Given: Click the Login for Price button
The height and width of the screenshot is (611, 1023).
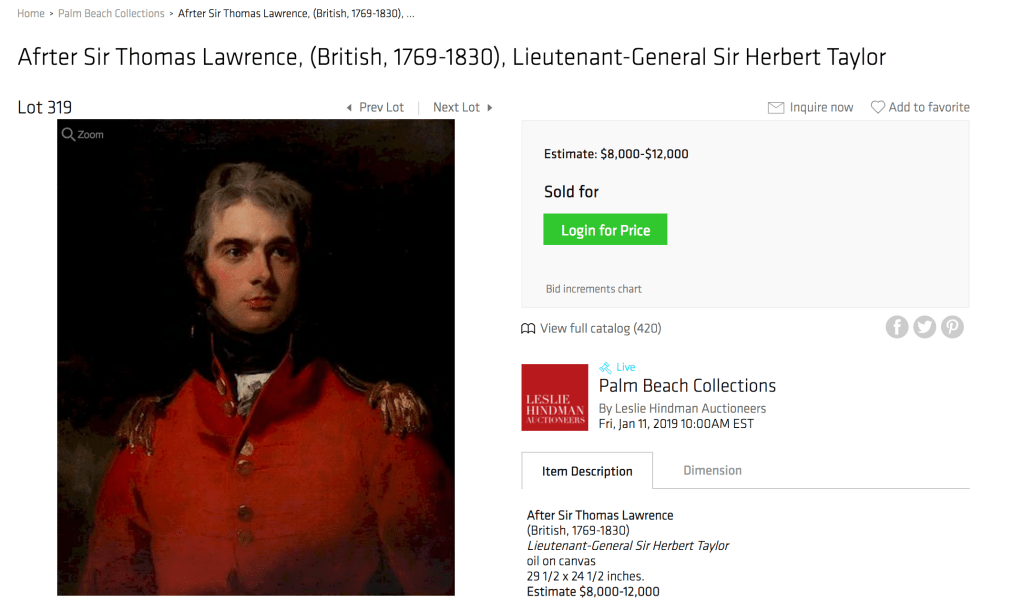Looking at the screenshot, I should 605,230.
